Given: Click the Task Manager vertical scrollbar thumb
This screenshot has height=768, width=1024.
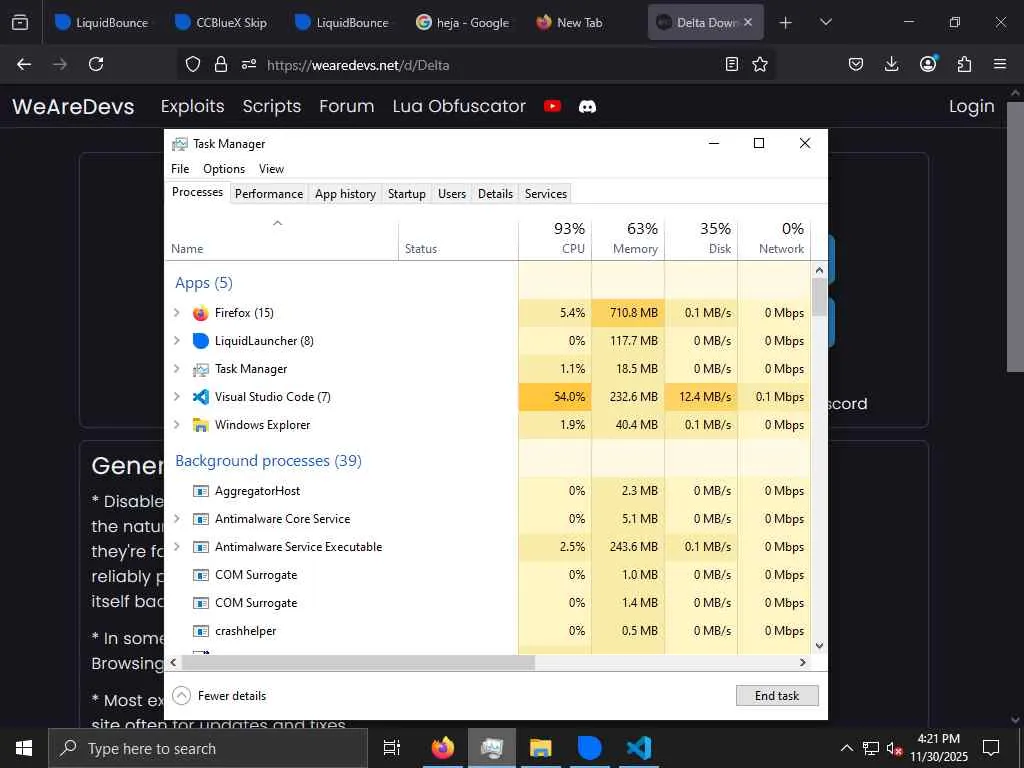Looking at the screenshot, I should tap(819, 298).
